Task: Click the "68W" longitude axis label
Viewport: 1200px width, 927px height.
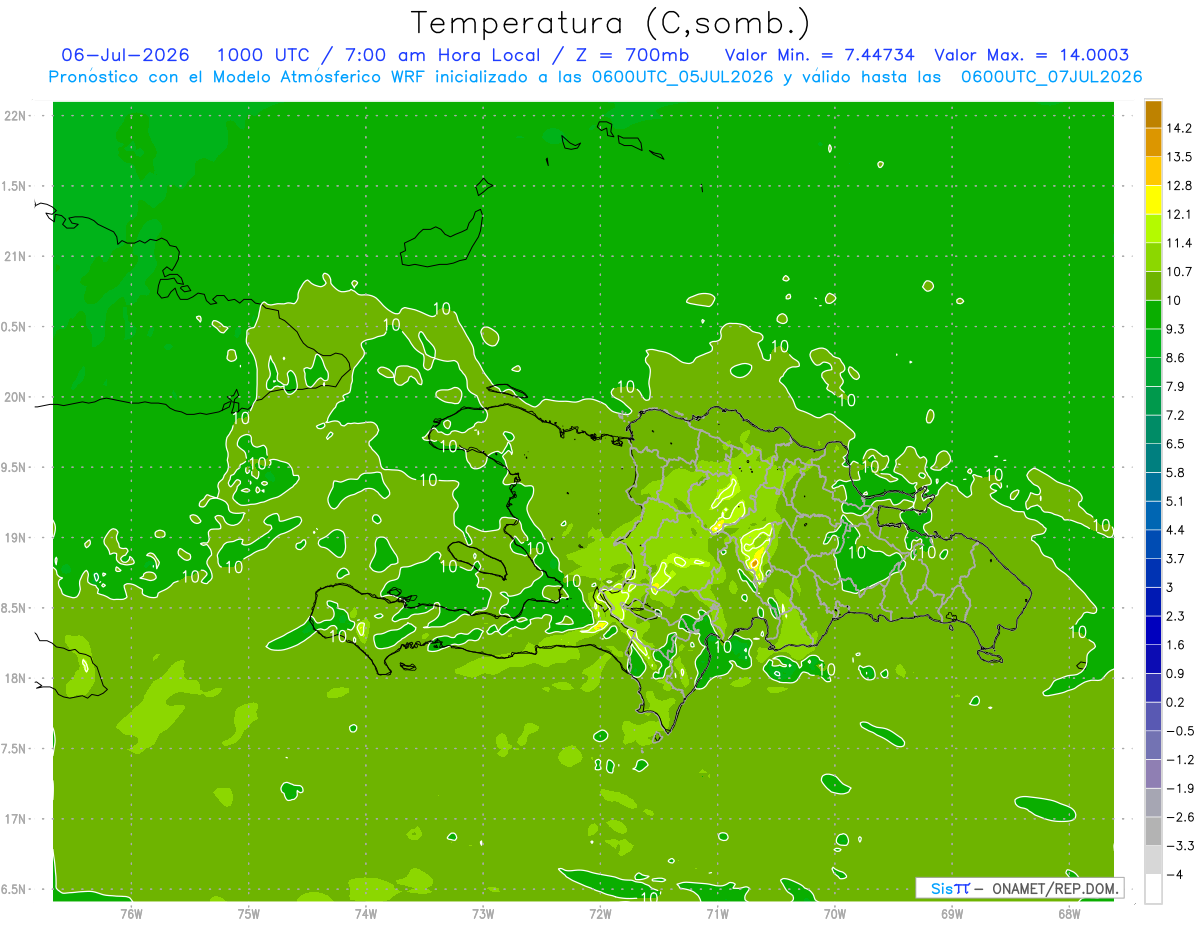Action: [1069, 914]
